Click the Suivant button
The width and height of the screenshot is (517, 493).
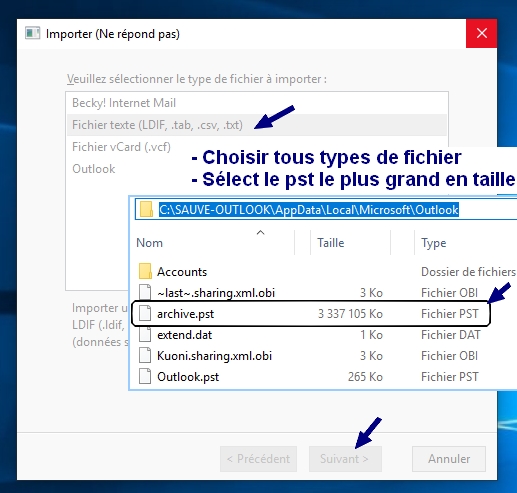coord(345,459)
